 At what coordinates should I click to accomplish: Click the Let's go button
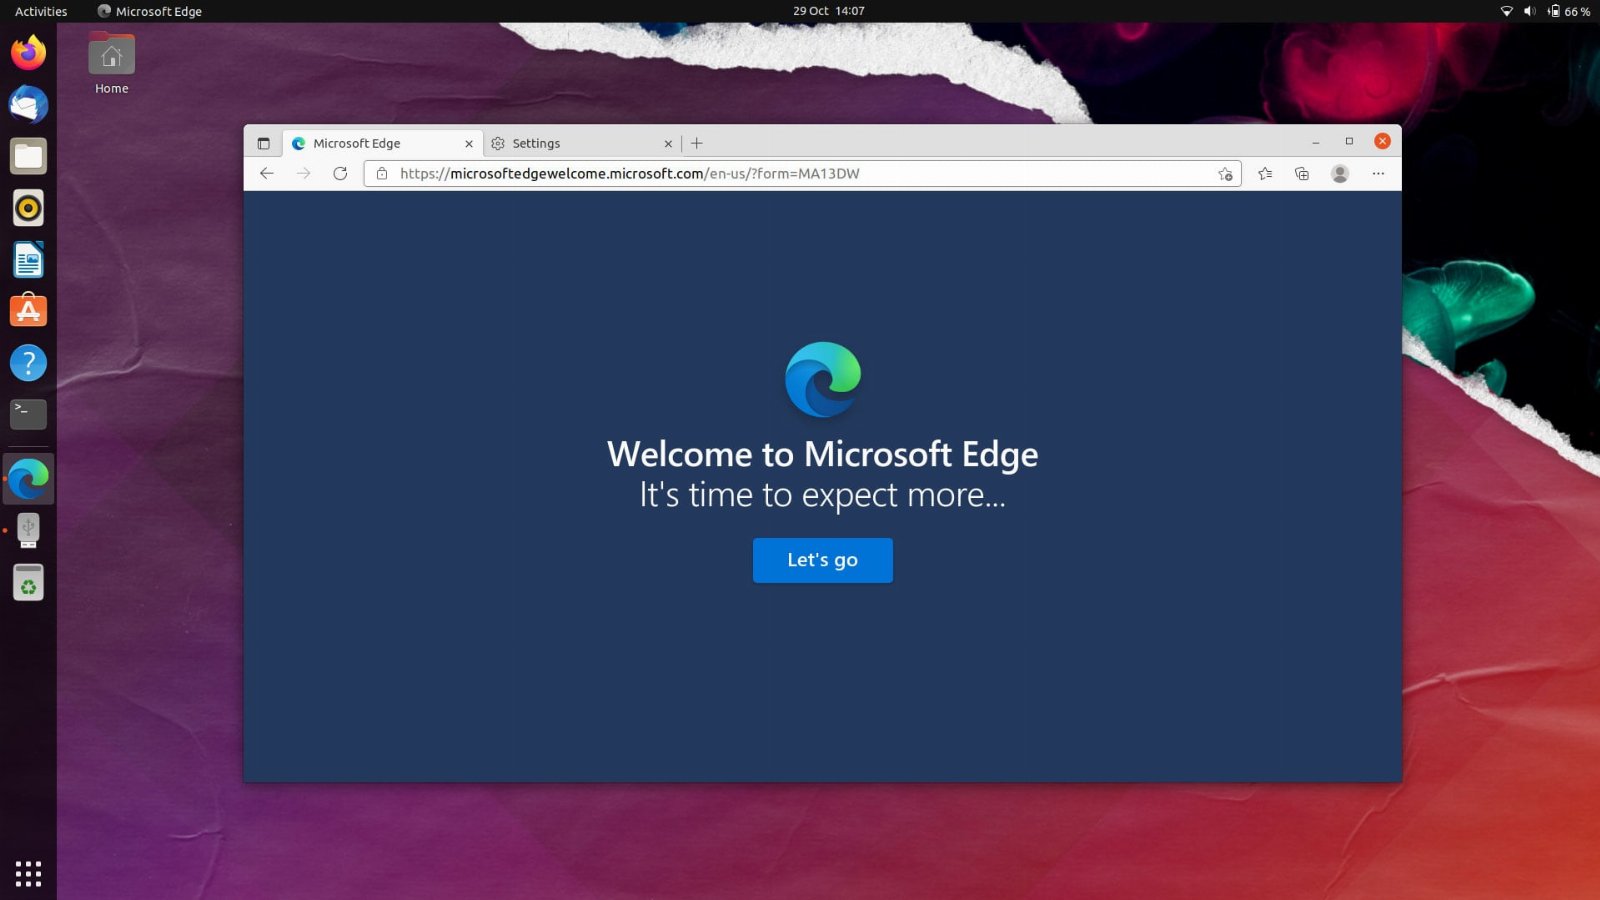(x=822, y=560)
